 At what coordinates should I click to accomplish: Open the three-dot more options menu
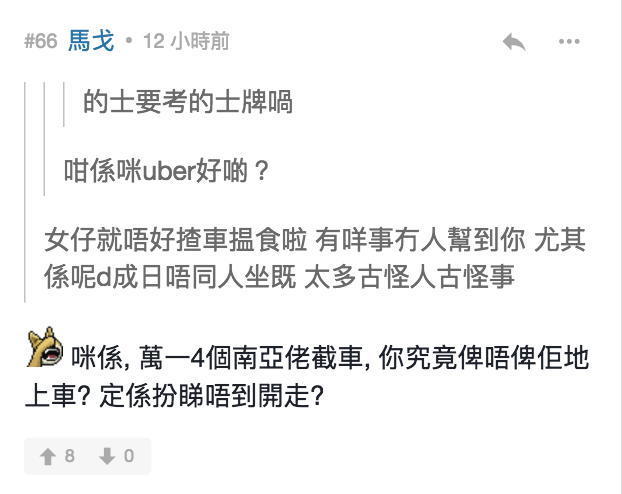pyautogui.click(x=569, y=42)
